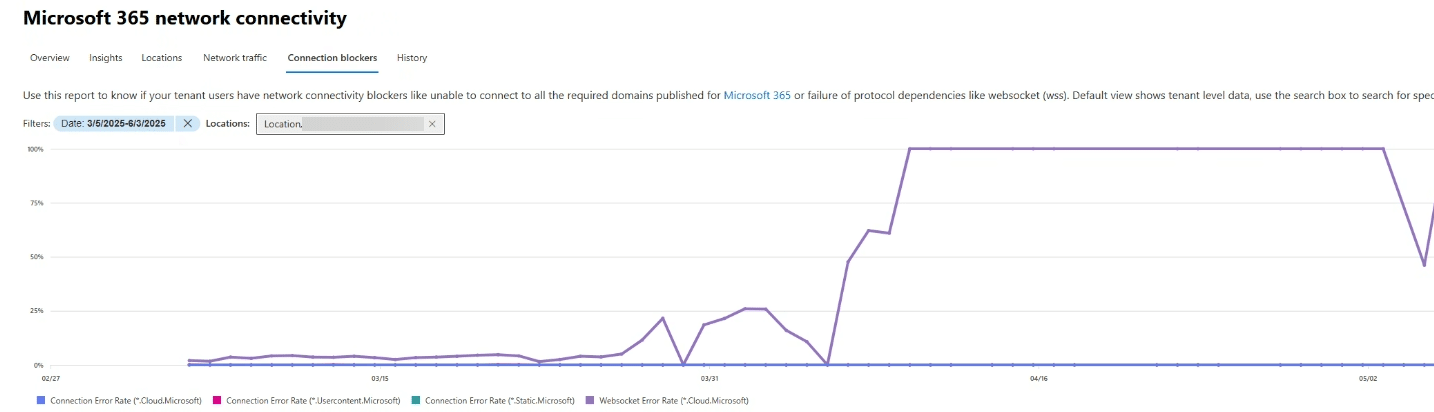Toggle Connection Error Rate (*.Static.Microsoft) series label
This screenshot has width=1434, height=412.
point(499,401)
